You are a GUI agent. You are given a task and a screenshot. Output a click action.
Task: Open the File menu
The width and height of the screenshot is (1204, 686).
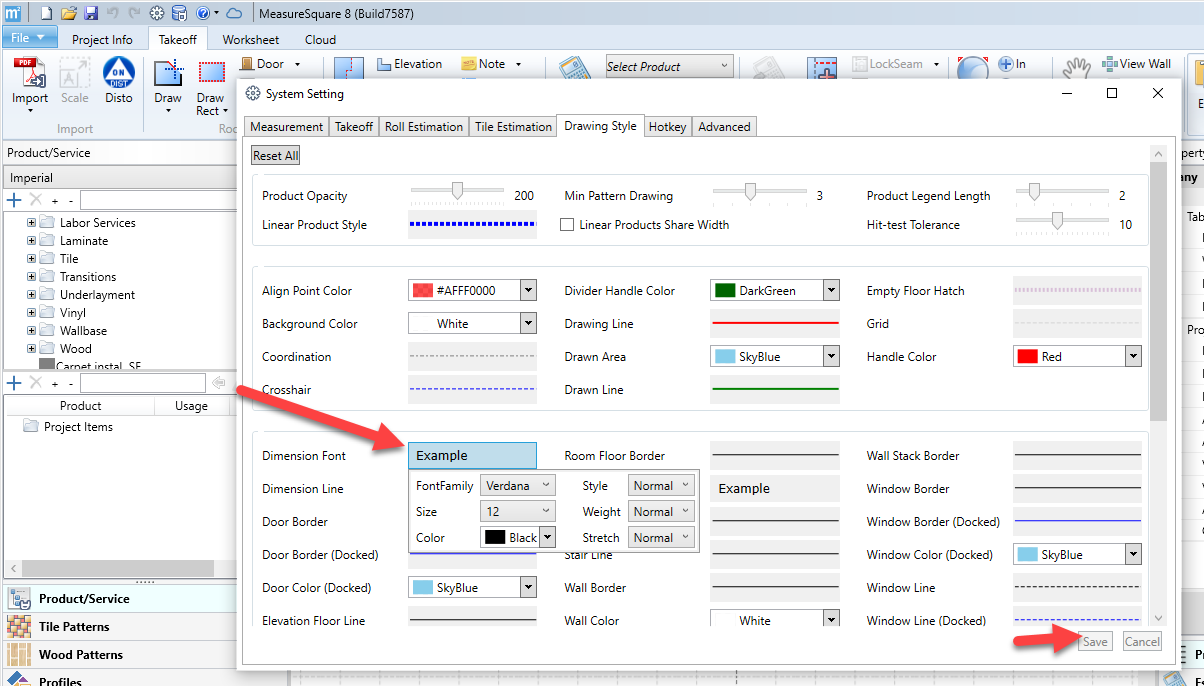[x=28, y=38]
